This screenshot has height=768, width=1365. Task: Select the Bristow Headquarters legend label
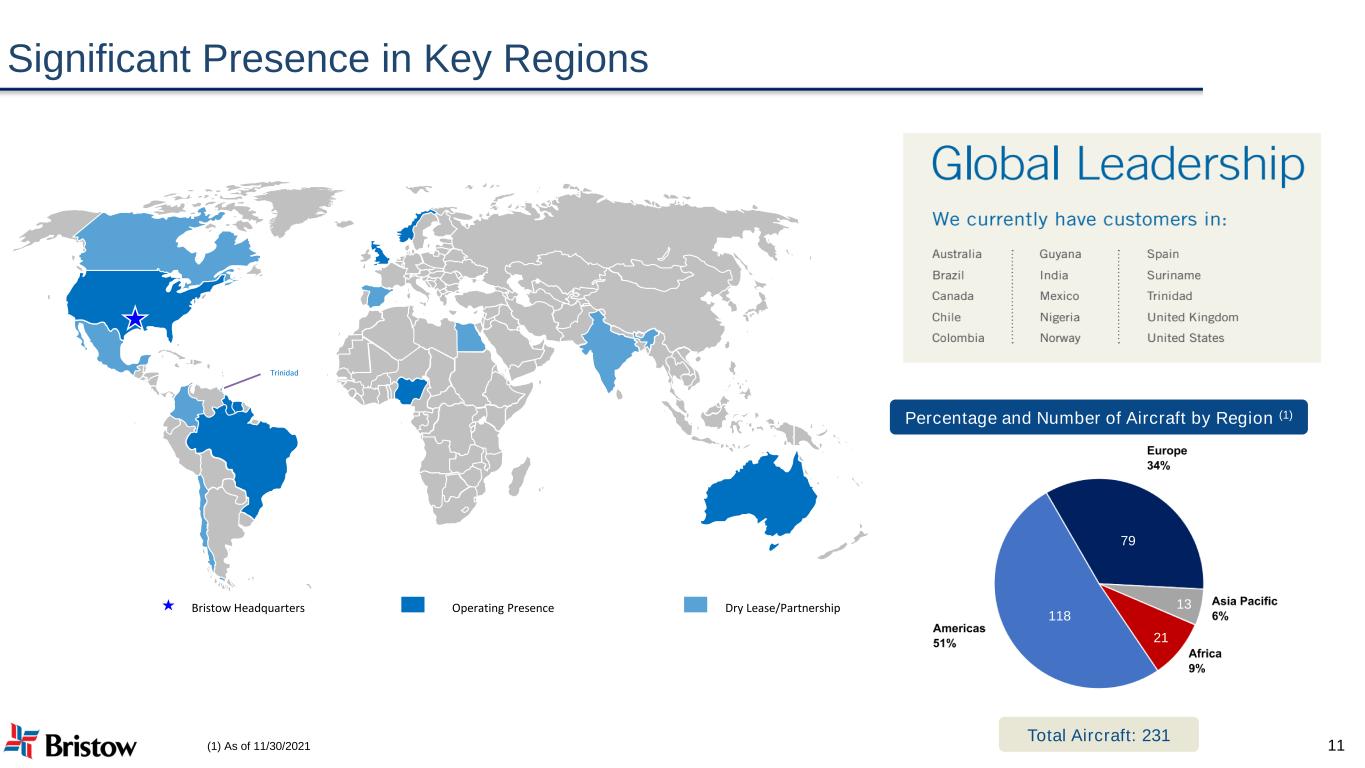pyautogui.click(x=248, y=608)
